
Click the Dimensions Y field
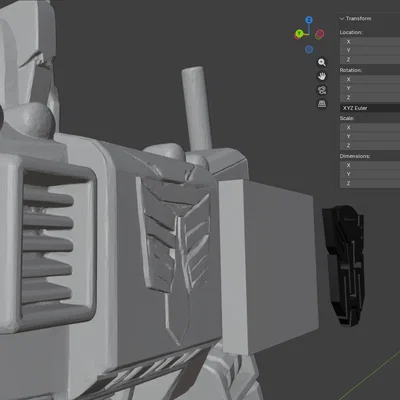370,174
